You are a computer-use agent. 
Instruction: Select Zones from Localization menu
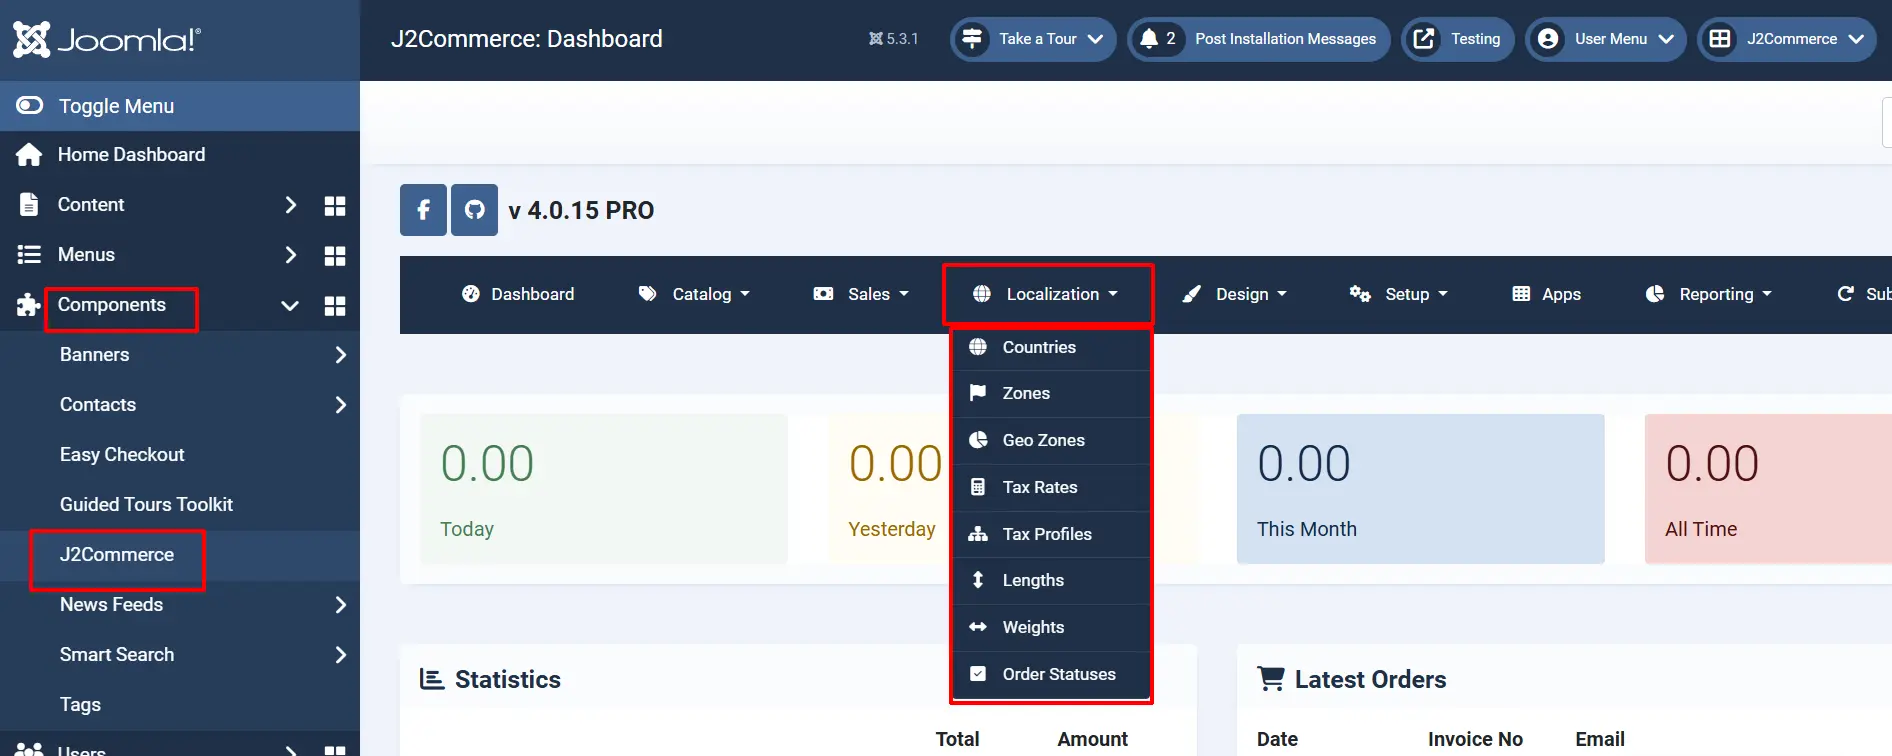[1051, 394]
